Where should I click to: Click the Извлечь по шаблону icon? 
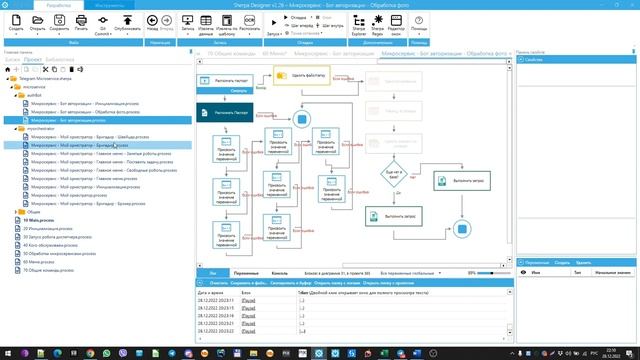(x=227, y=20)
